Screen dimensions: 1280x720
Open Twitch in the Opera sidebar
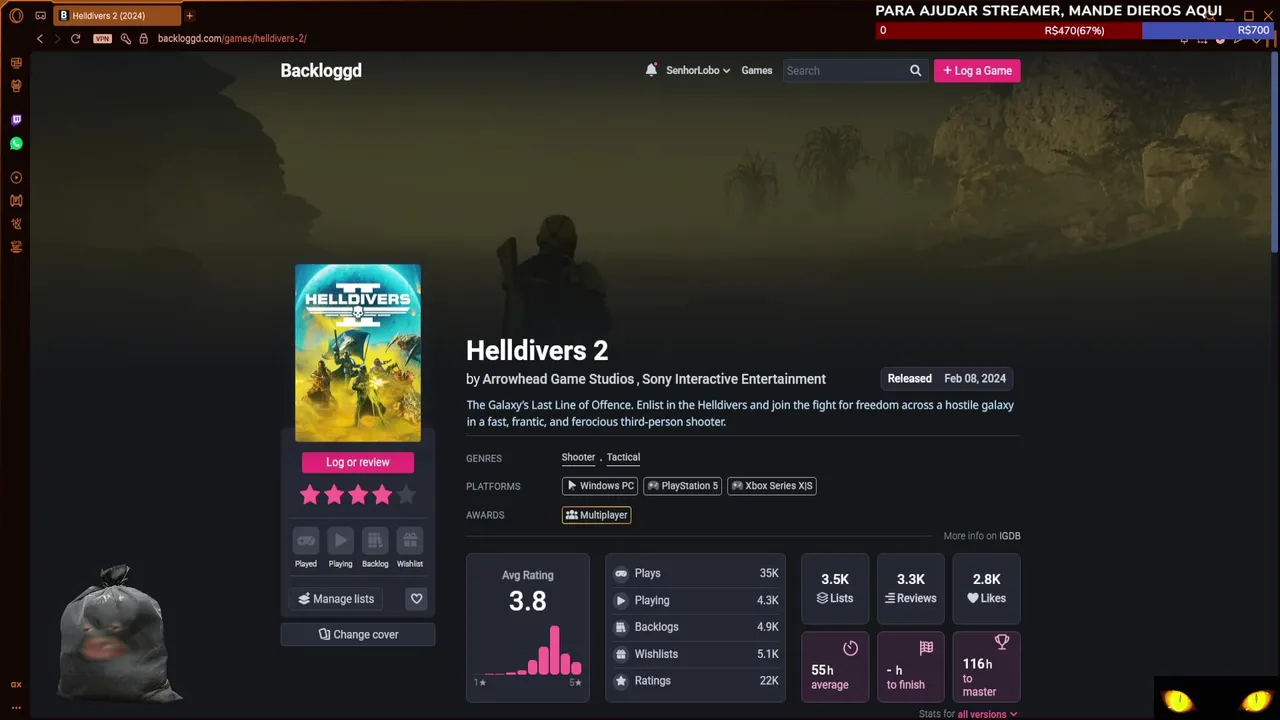click(x=16, y=120)
